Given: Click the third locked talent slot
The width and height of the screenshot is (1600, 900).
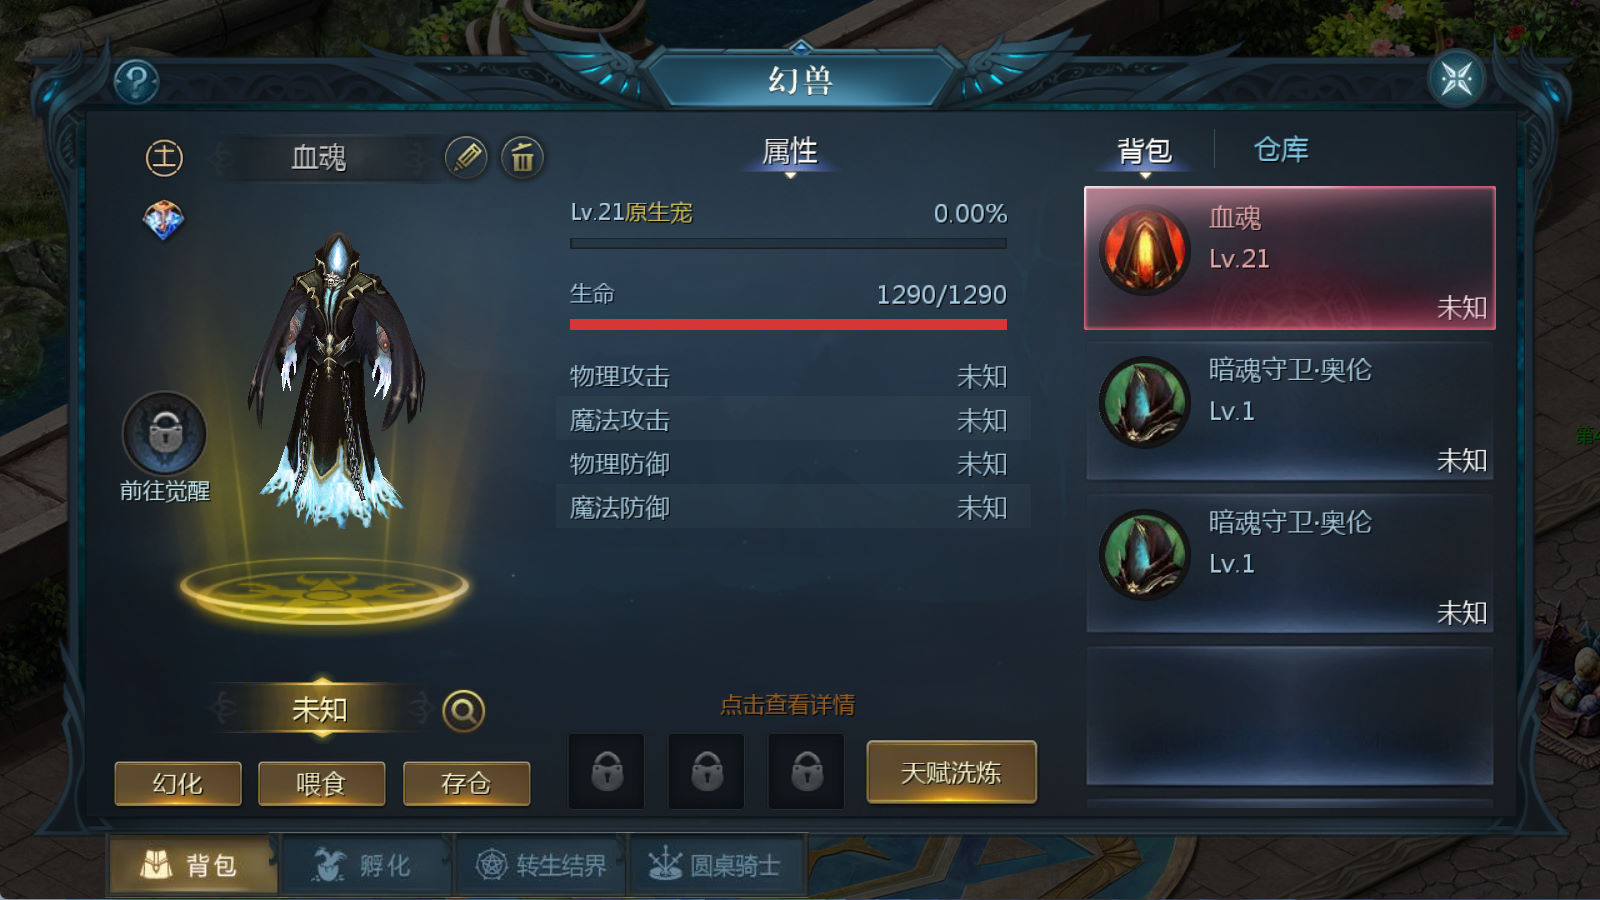Looking at the screenshot, I should click(x=807, y=771).
